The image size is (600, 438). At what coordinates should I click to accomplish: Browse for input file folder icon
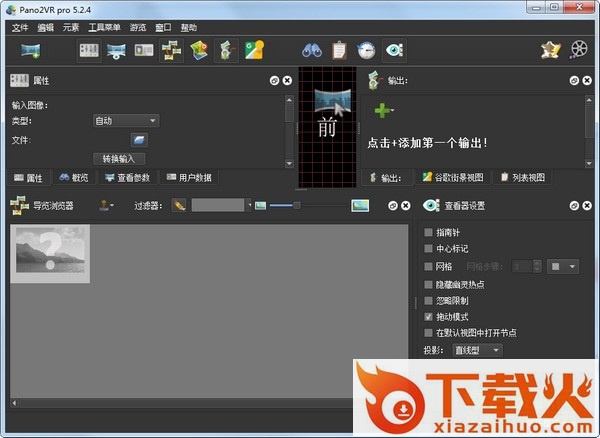pyautogui.click(x=139, y=140)
